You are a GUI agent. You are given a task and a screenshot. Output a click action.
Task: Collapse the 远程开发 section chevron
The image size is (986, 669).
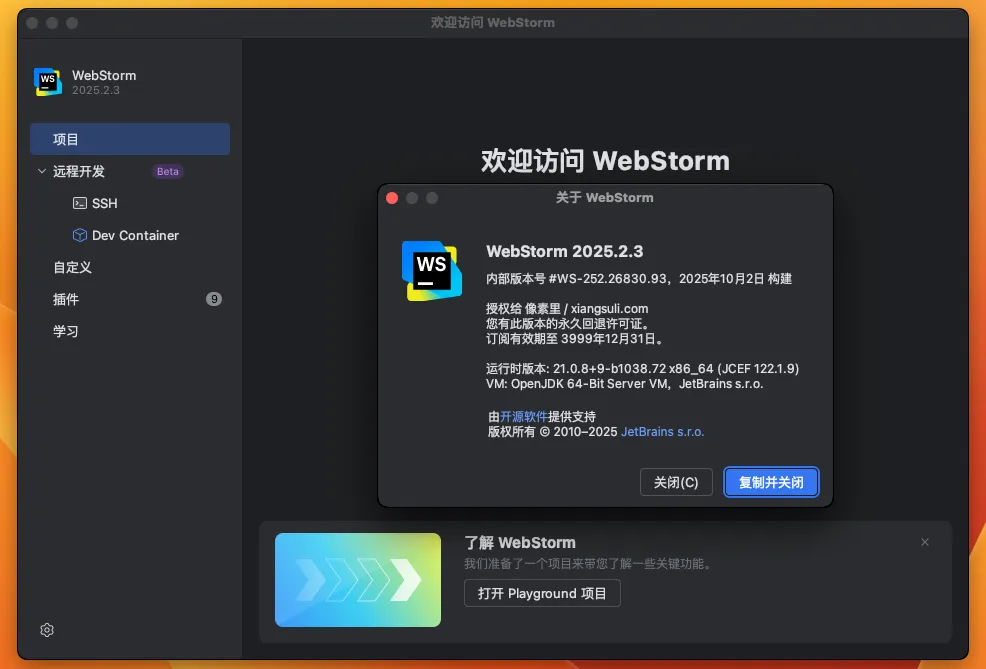click(42, 171)
